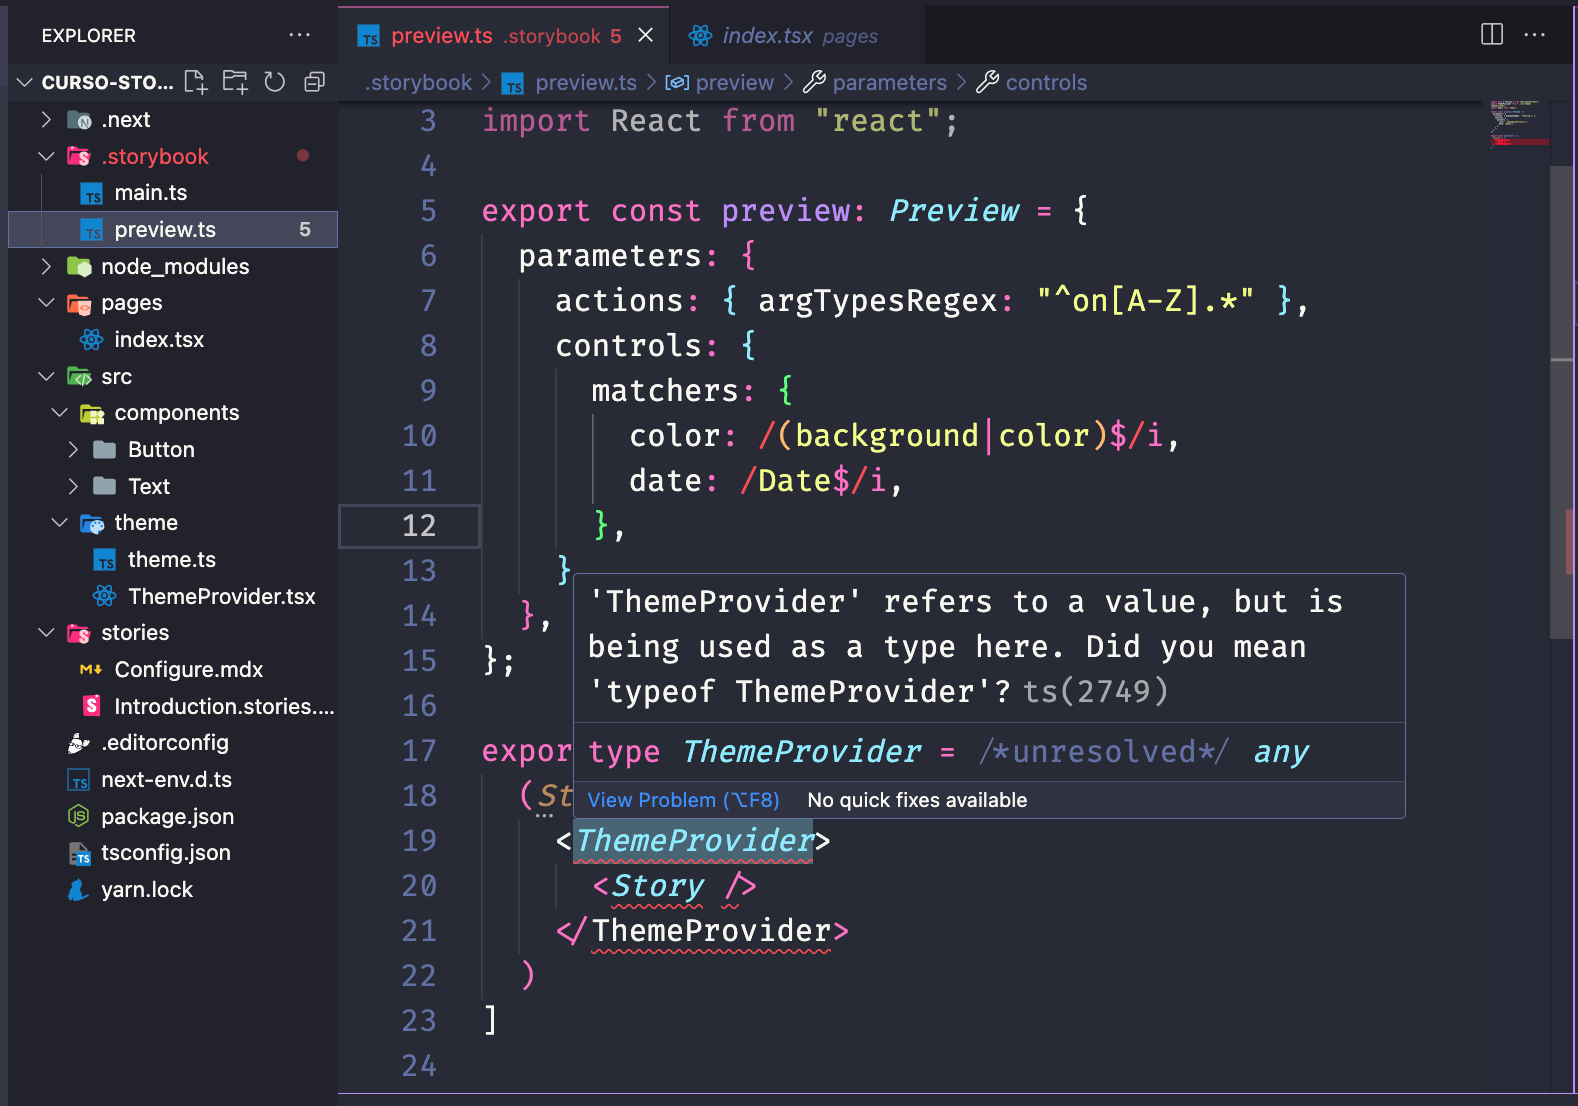Viewport: 1578px width, 1106px height.
Task: Click the src folder icon
Action: pyautogui.click(x=79, y=377)
